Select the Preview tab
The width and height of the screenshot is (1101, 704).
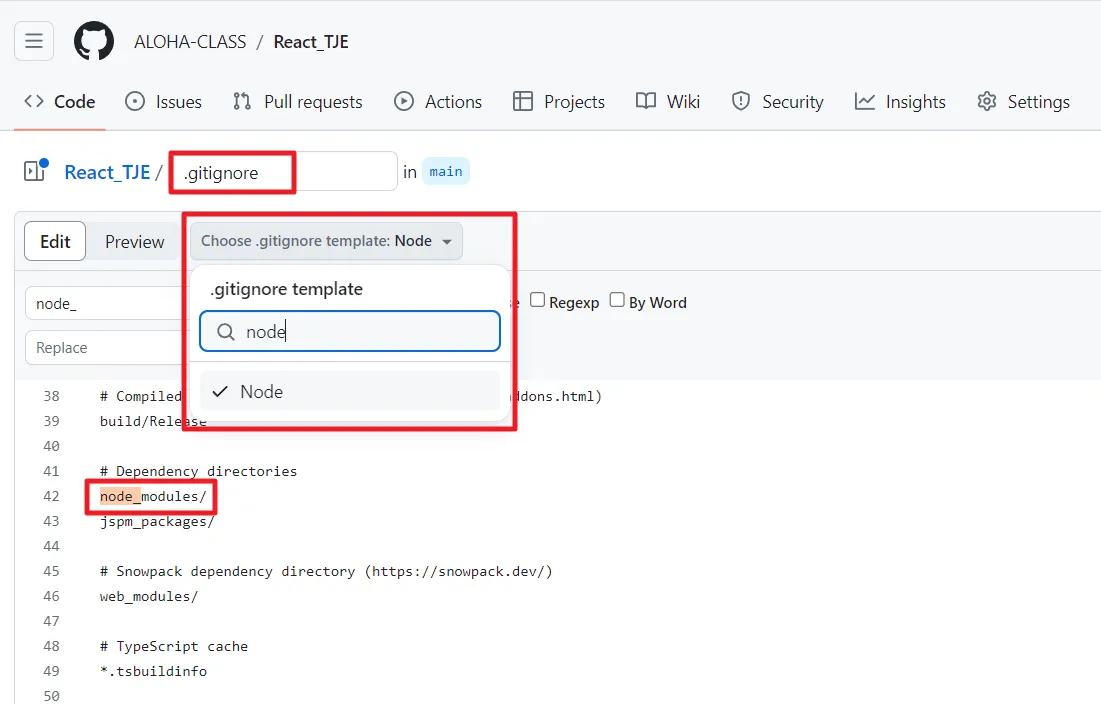point(134,241)
